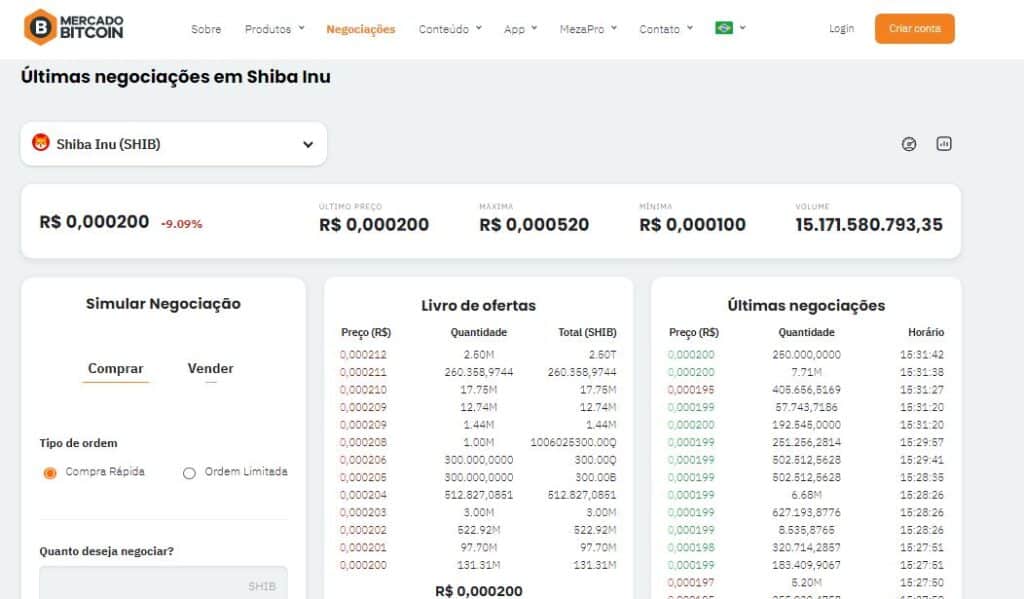
Task: Select order book price 0,000208
Action: pos(363,442)
